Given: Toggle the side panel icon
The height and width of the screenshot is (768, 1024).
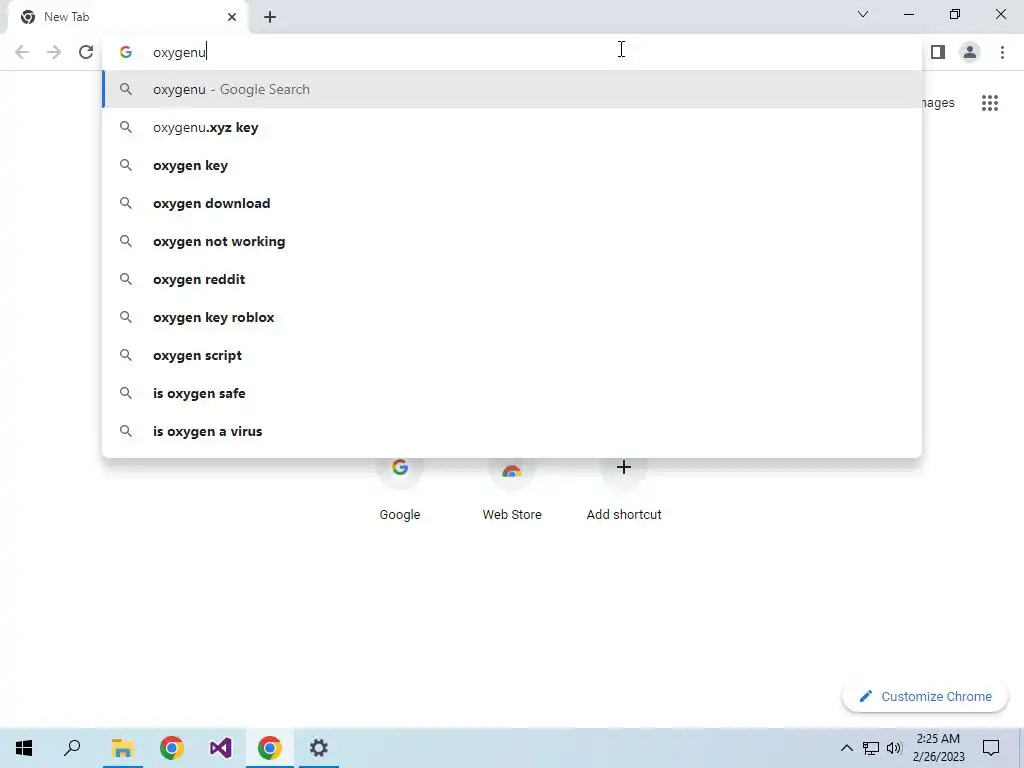Looking at the screenshot, I should pos(938,52).
